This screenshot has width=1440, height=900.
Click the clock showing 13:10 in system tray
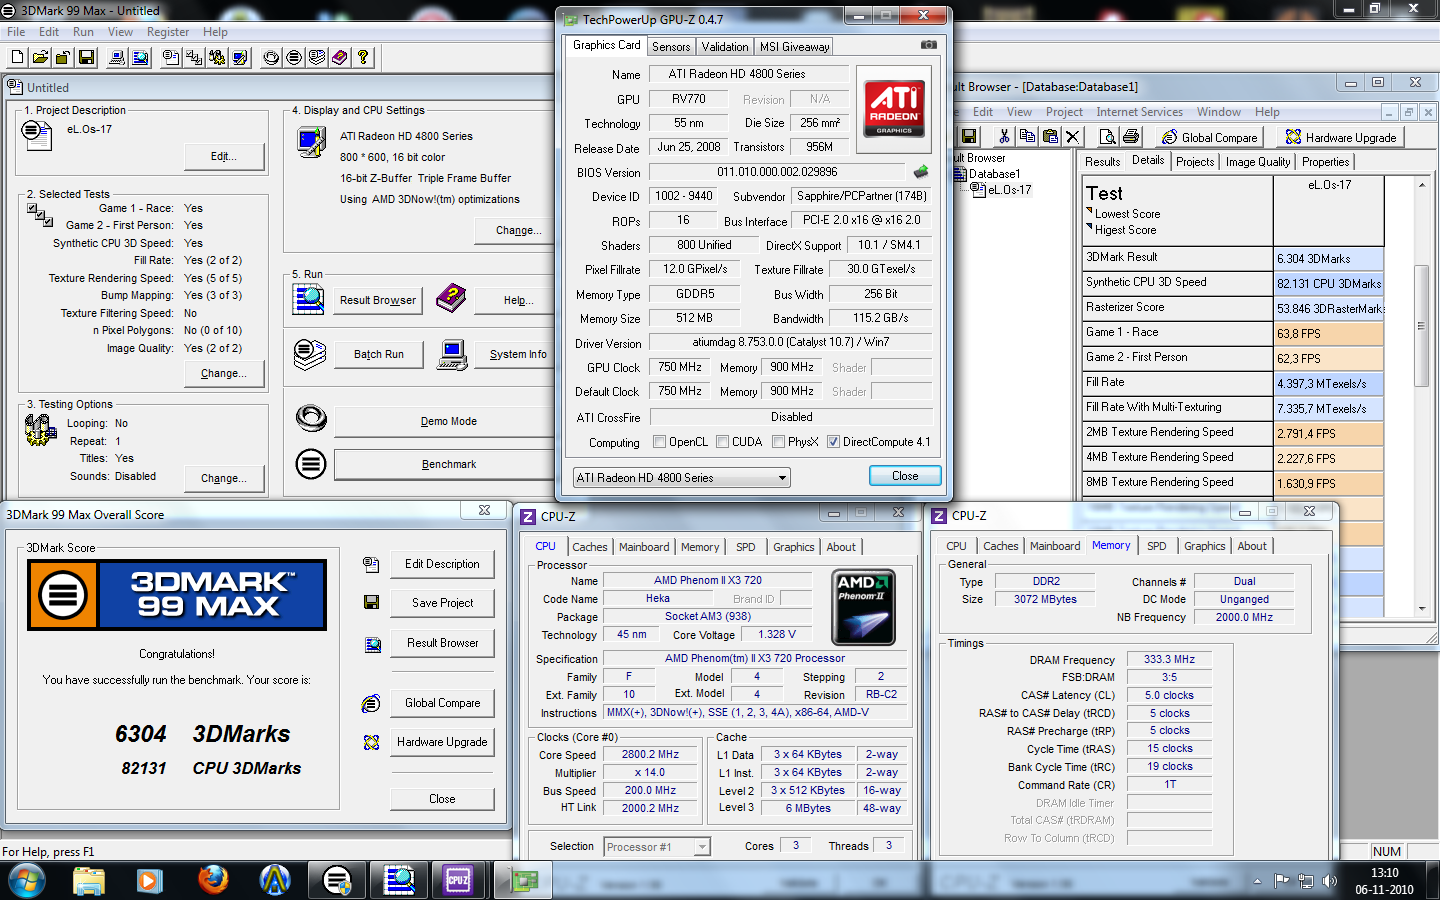pos(1384,873)
